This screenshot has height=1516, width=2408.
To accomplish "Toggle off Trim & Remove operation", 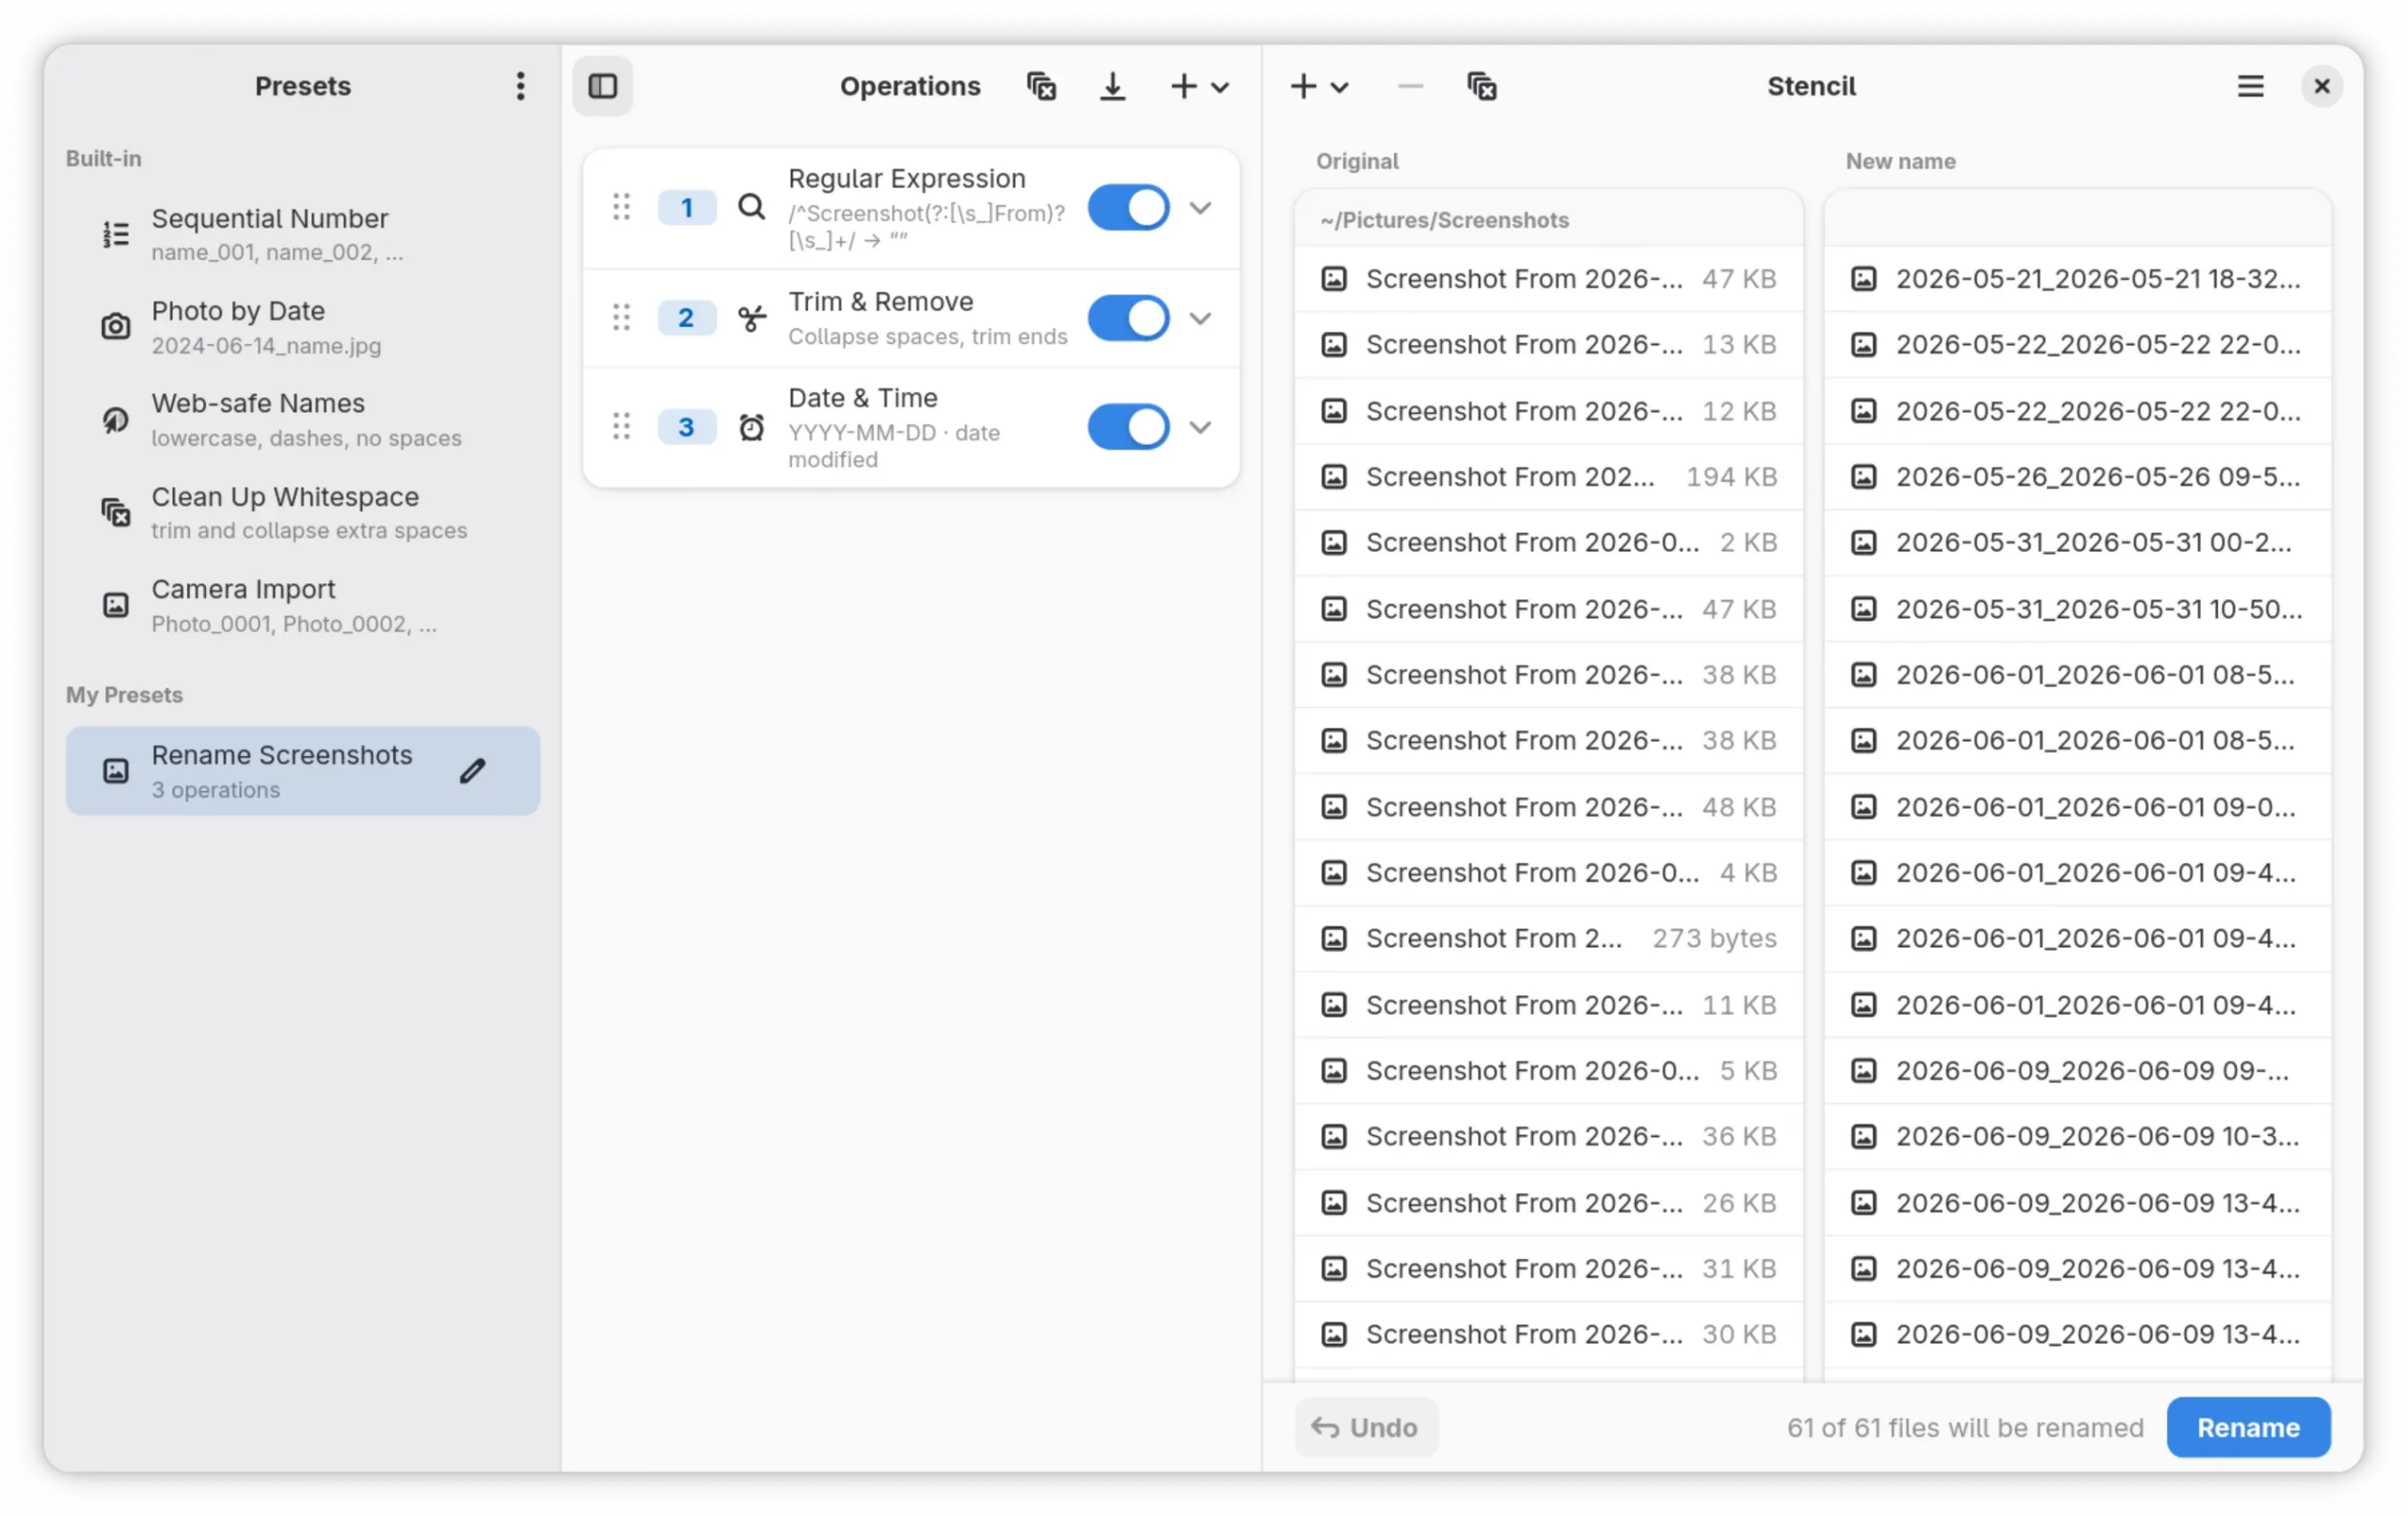I will [x=1128, y=318].
